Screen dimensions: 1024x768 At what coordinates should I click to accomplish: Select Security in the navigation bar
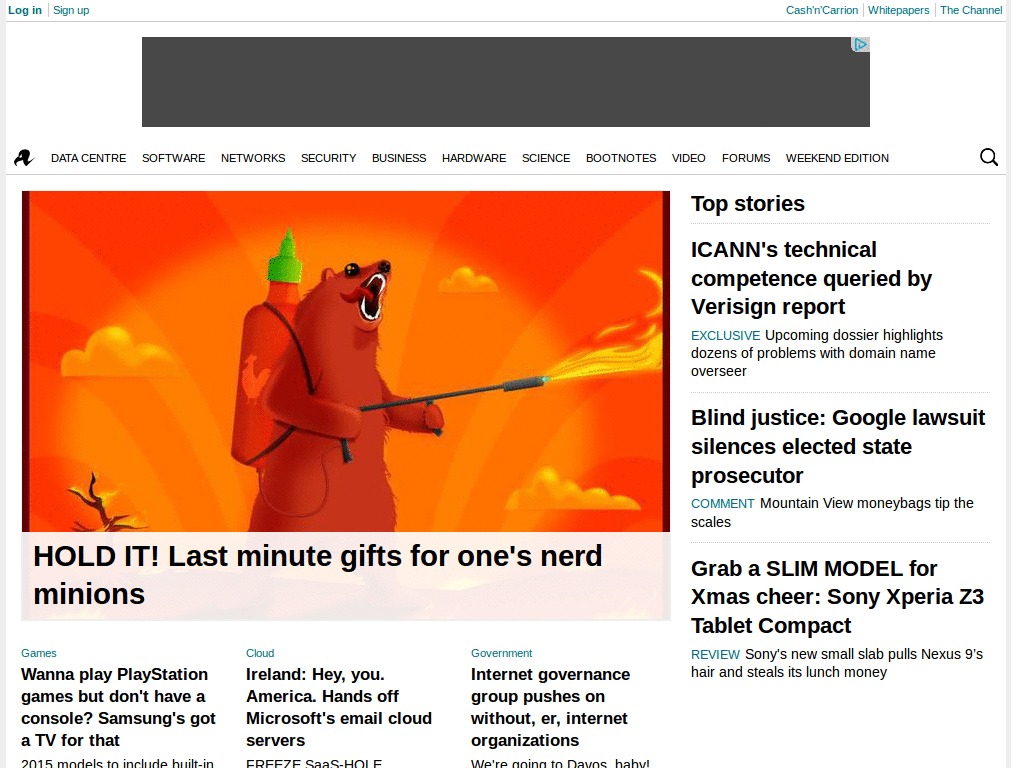[x=328, y=158]
